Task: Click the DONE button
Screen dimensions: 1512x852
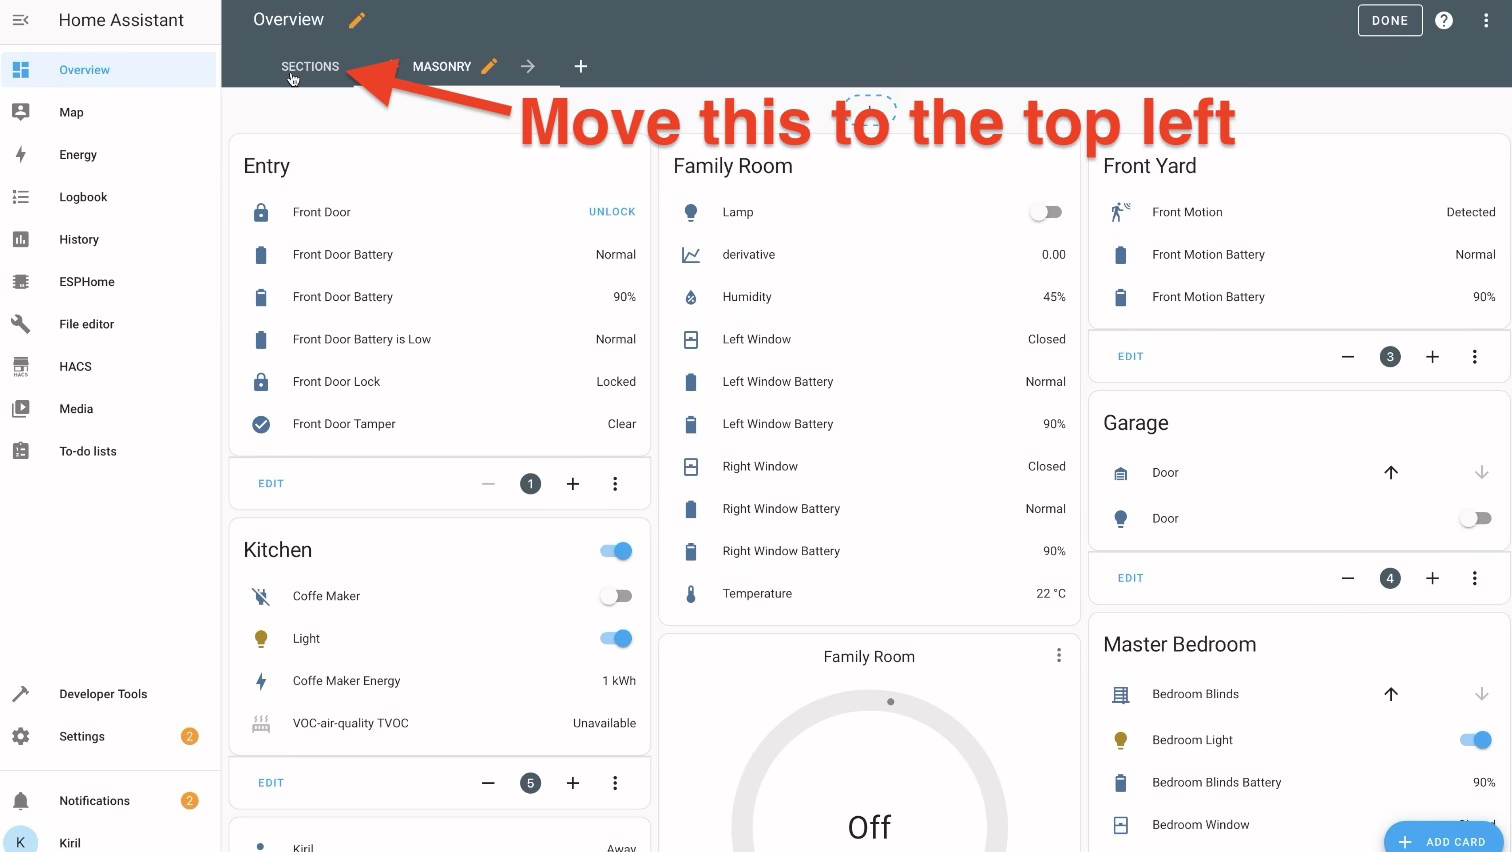Action: pyautogui.click(x=1390, y=20)
